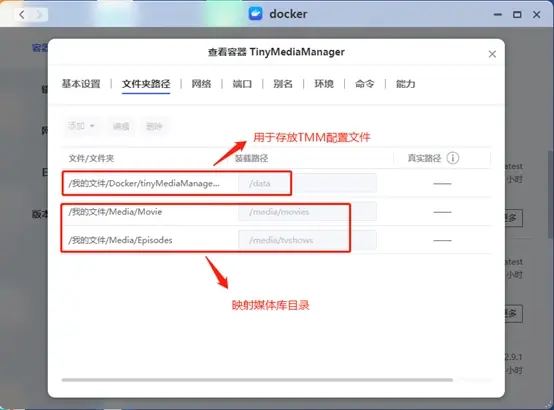Select the /我的文件/Media/Movie folder row
This screenshot has height=410, width=554.
point(276,212)
